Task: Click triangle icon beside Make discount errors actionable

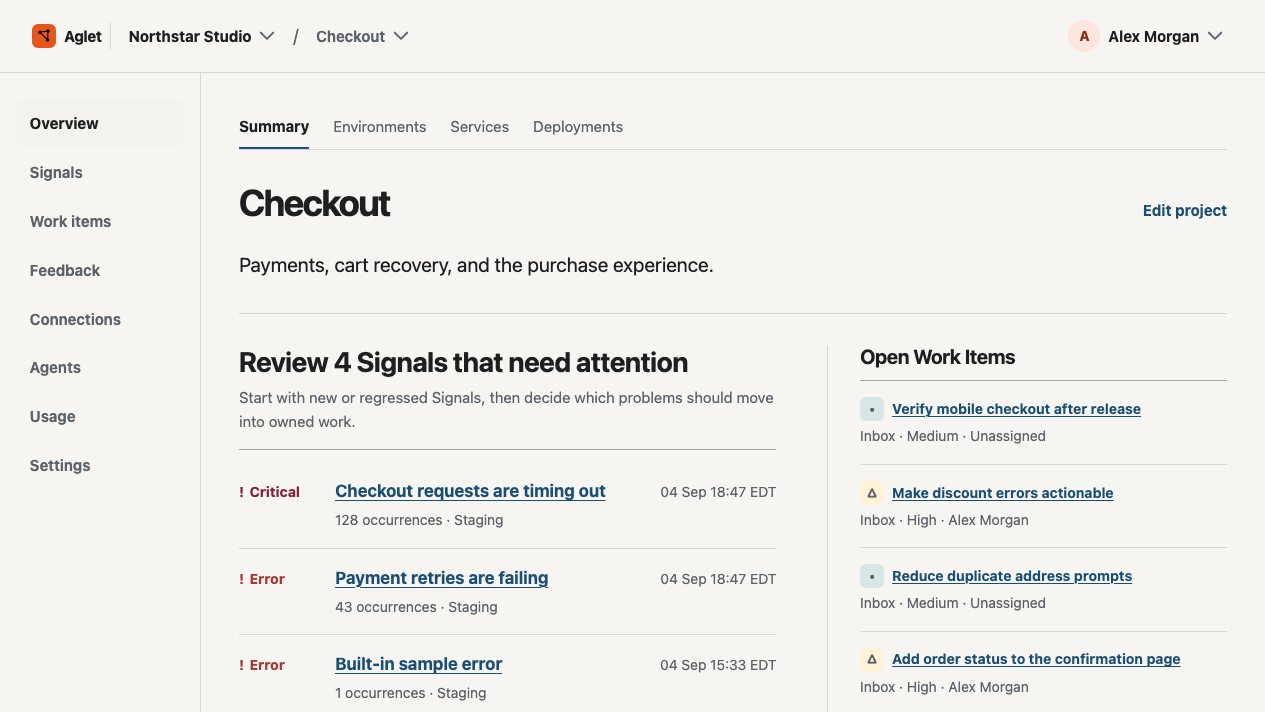Action: tap(872, 493)
